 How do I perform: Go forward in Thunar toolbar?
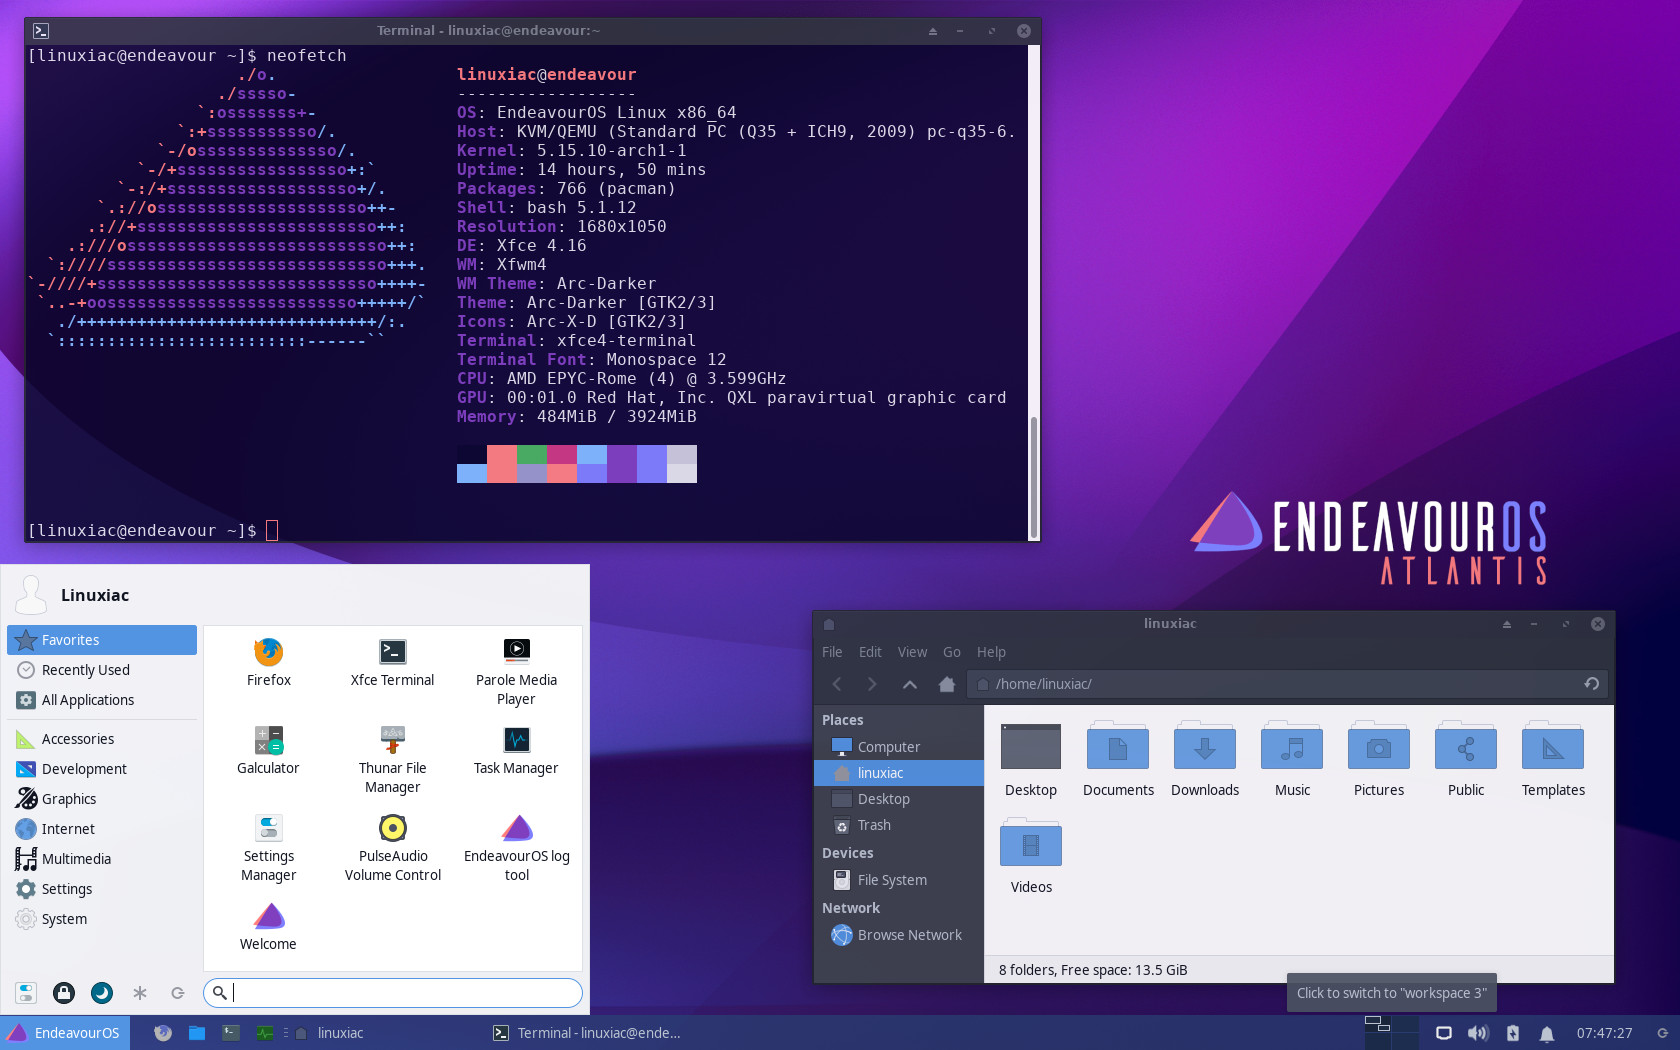[x=872, y=684]
